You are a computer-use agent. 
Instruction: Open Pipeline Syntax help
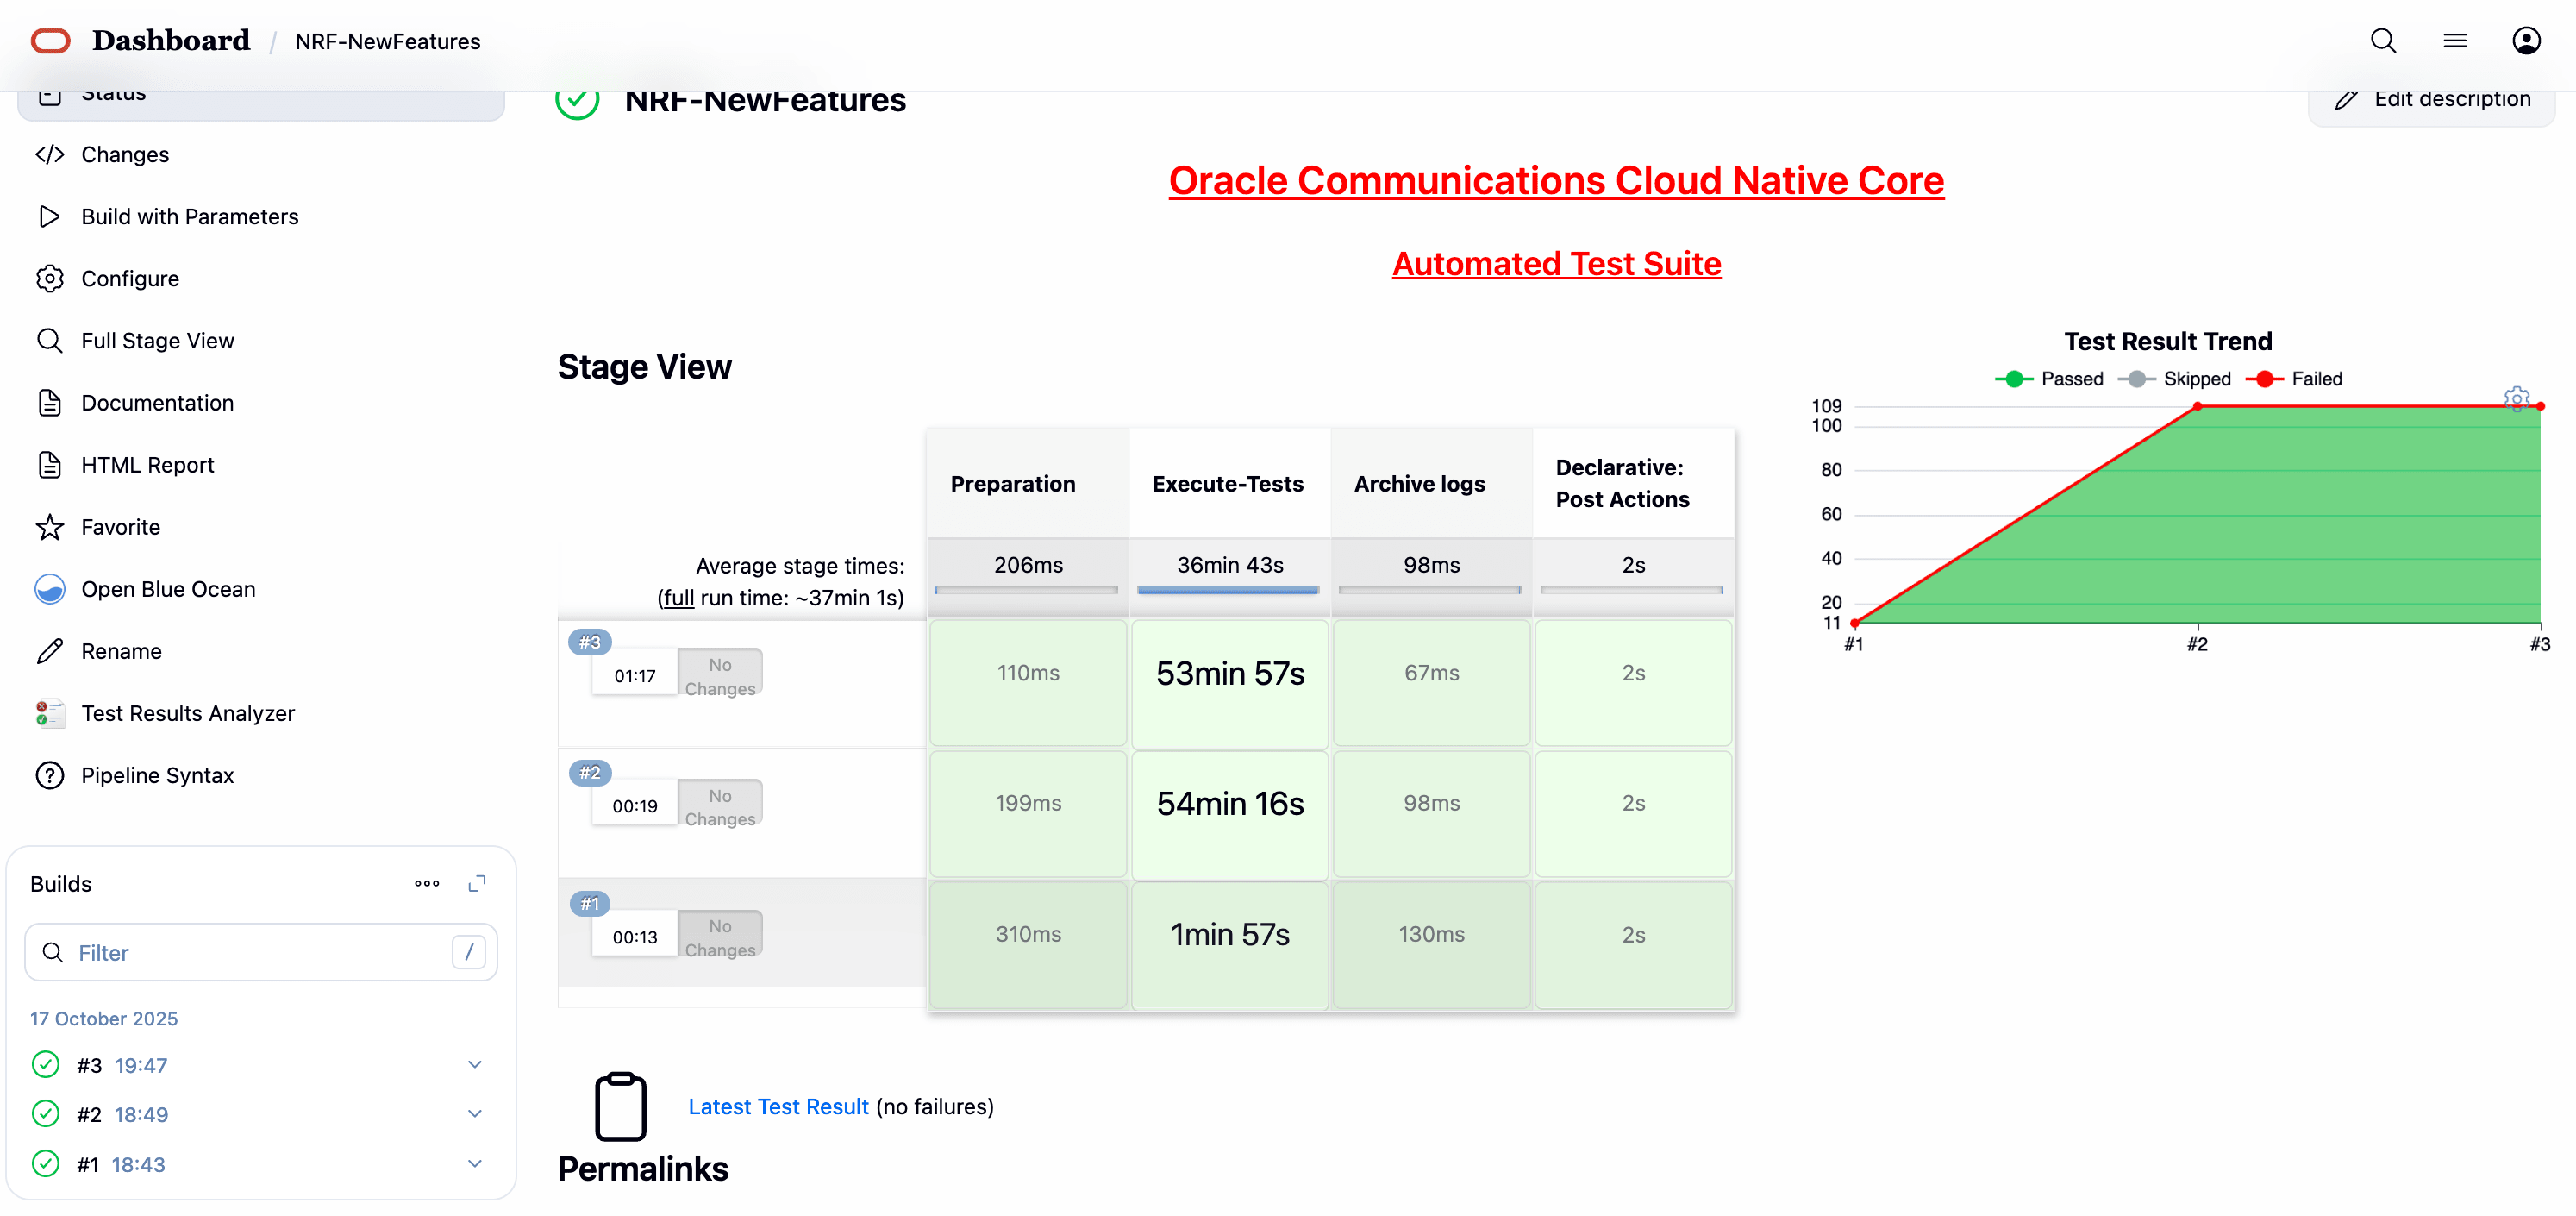(x=157, y=775)
